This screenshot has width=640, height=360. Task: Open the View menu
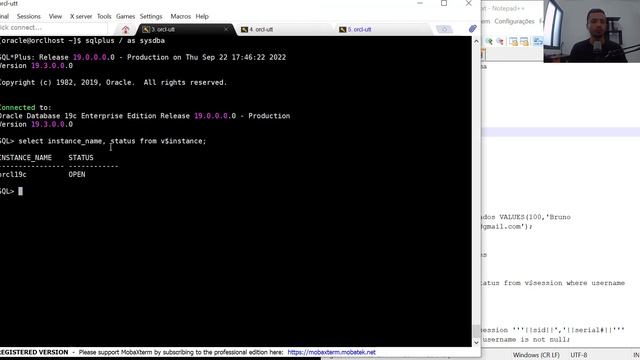(55, 16)
